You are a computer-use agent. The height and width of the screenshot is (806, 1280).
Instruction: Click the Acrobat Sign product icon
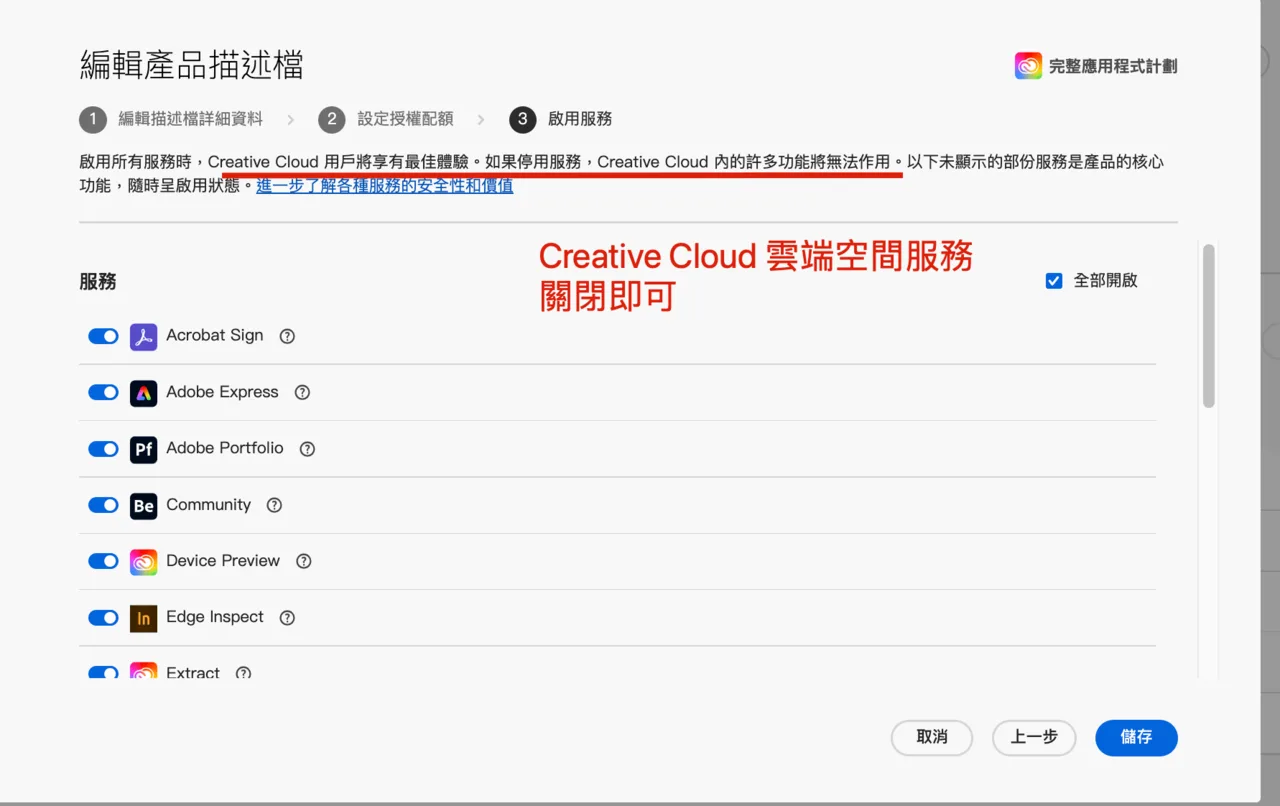coord(143,336)
